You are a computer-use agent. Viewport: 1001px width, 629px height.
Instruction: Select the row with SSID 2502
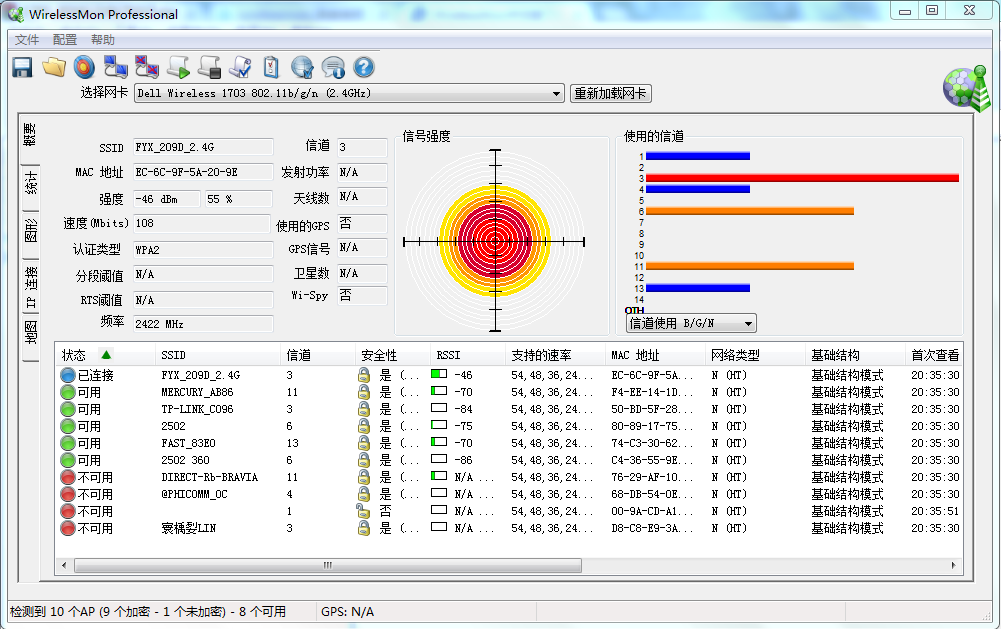509,426
